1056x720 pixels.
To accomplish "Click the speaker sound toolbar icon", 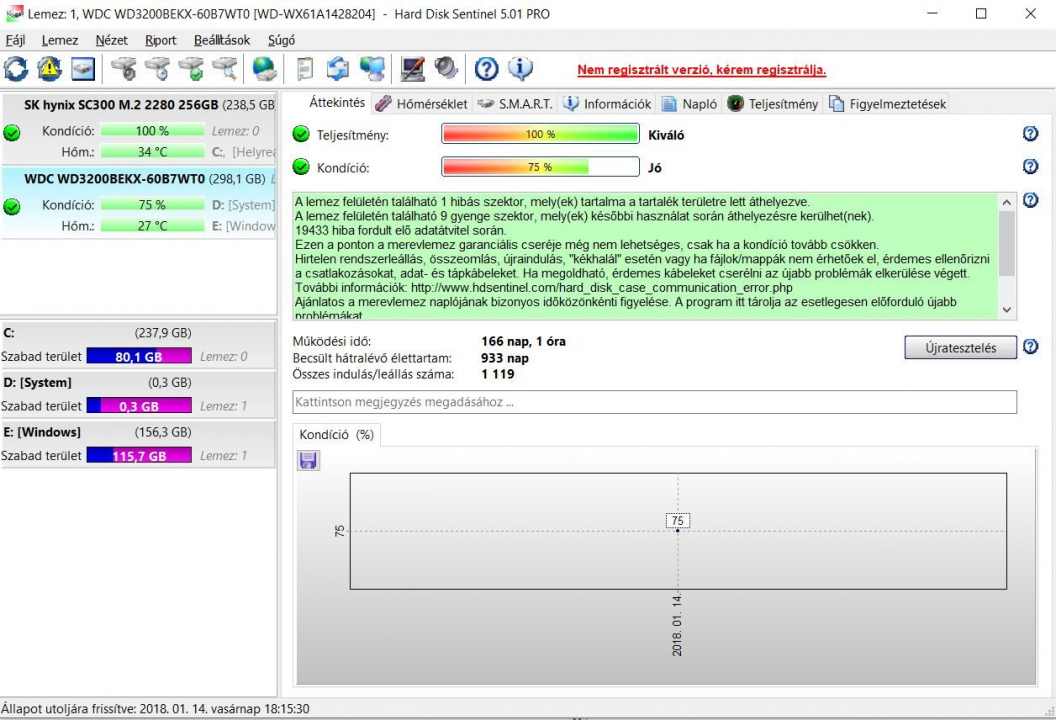I will tap(446, 68).
